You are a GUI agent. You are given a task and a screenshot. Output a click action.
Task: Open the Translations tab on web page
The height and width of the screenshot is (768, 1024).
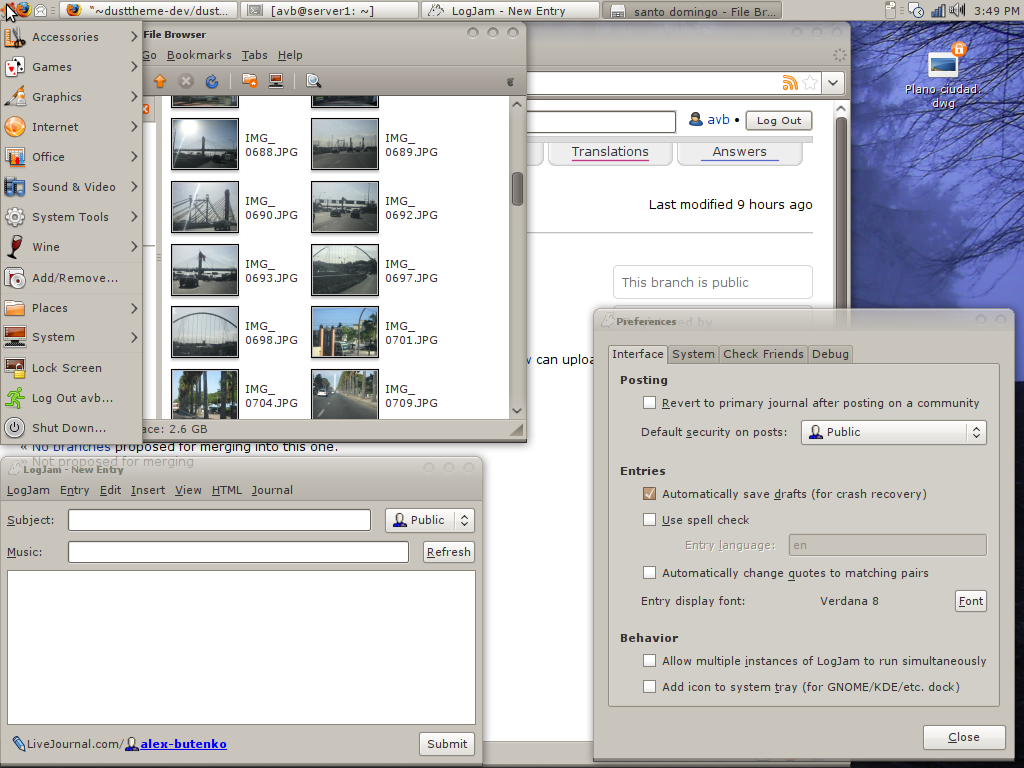pos(610,152)
